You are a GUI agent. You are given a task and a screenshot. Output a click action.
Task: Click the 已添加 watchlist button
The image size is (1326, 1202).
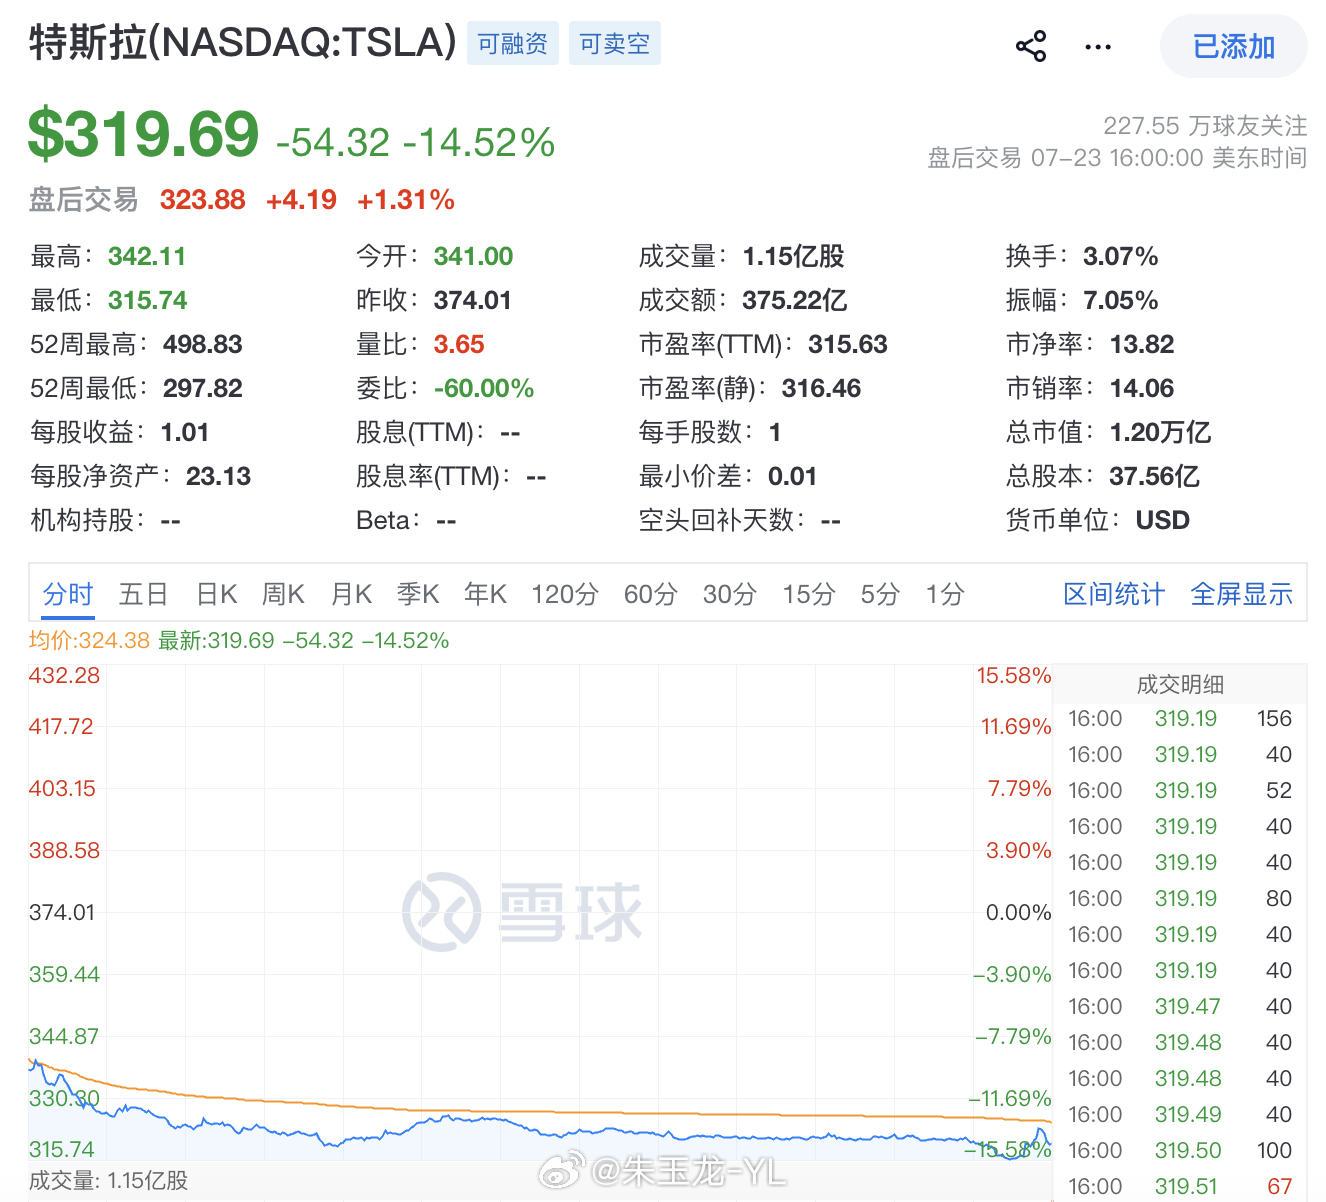pos(1234,46)
